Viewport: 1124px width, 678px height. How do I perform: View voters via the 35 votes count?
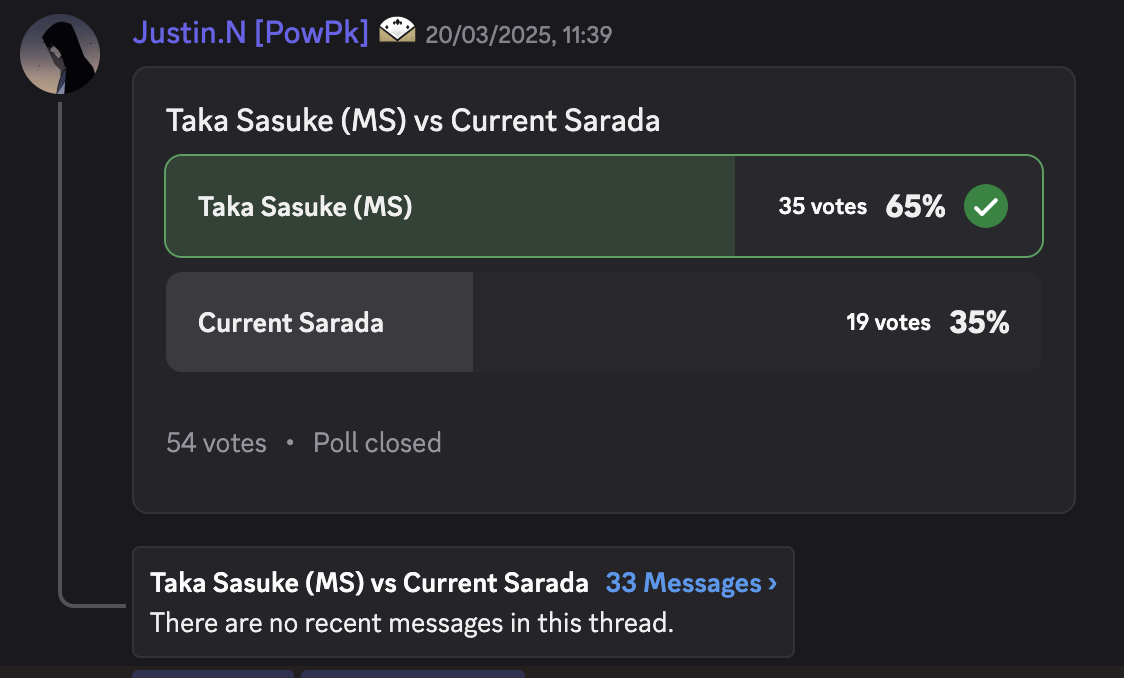click(822, 207)
